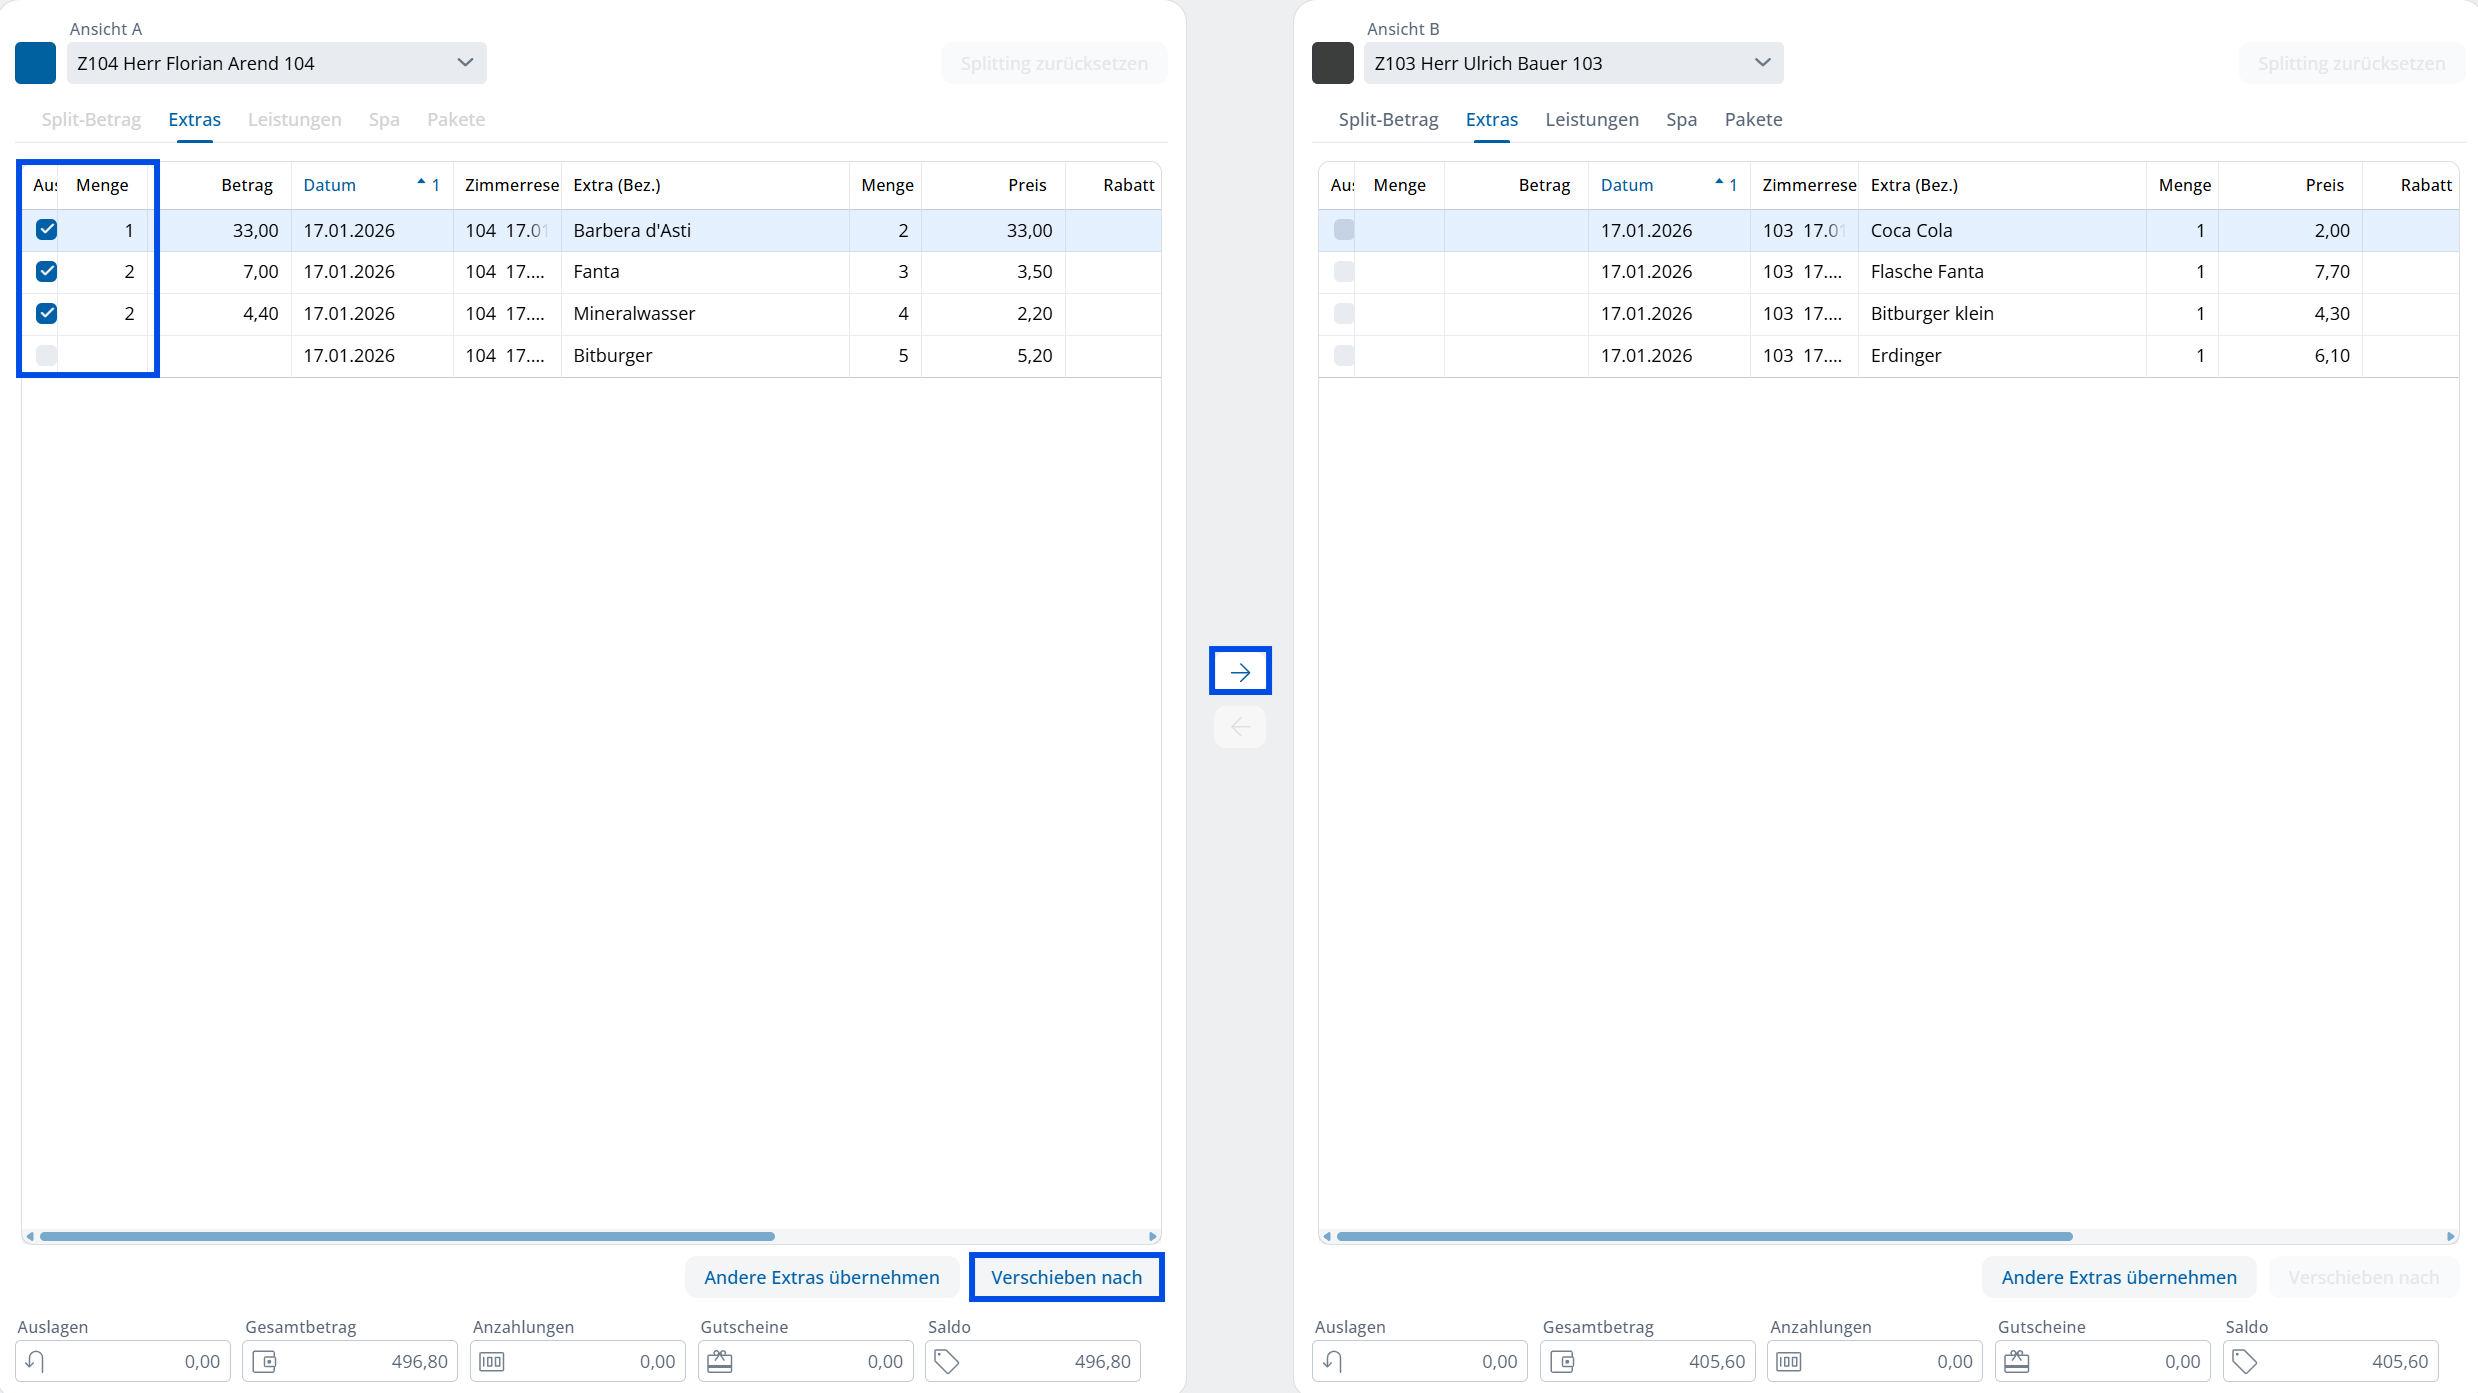2478x1393 pixels.
Task: Uncheck the Fanta row checkbox
Action: pyautogui.click(x=46, y=271)
